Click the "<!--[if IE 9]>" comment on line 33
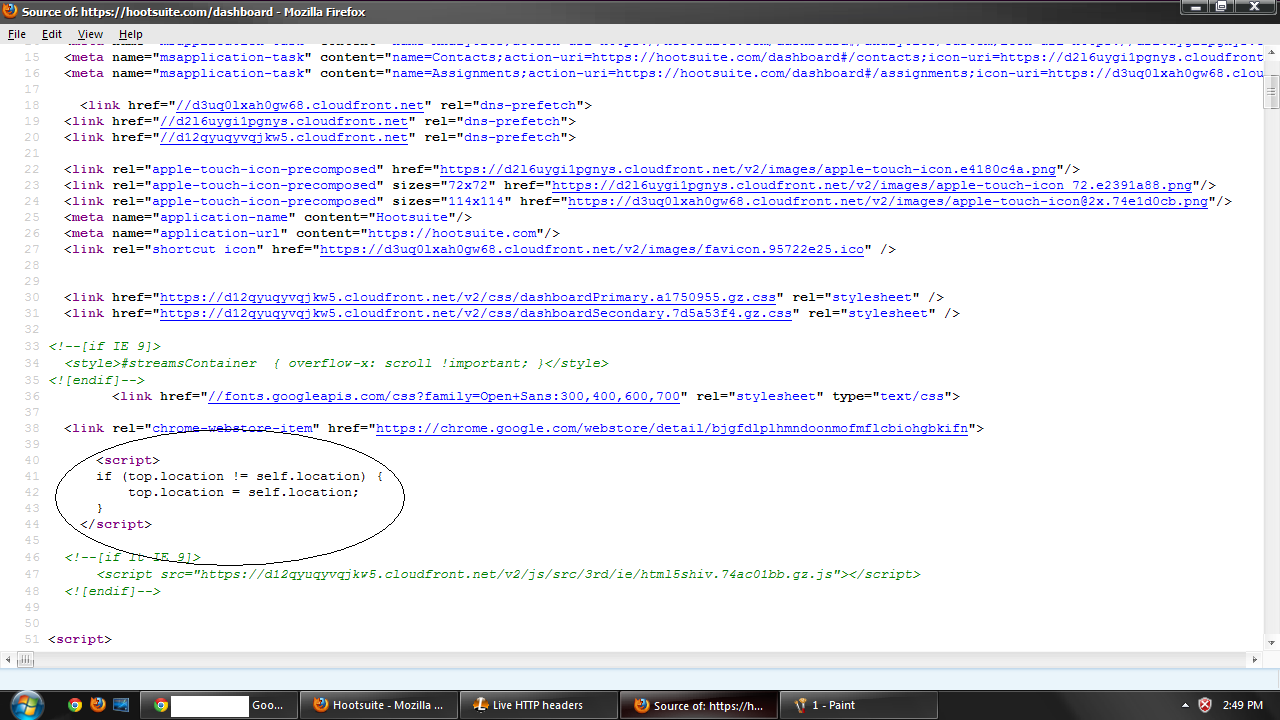 (104, 346)
